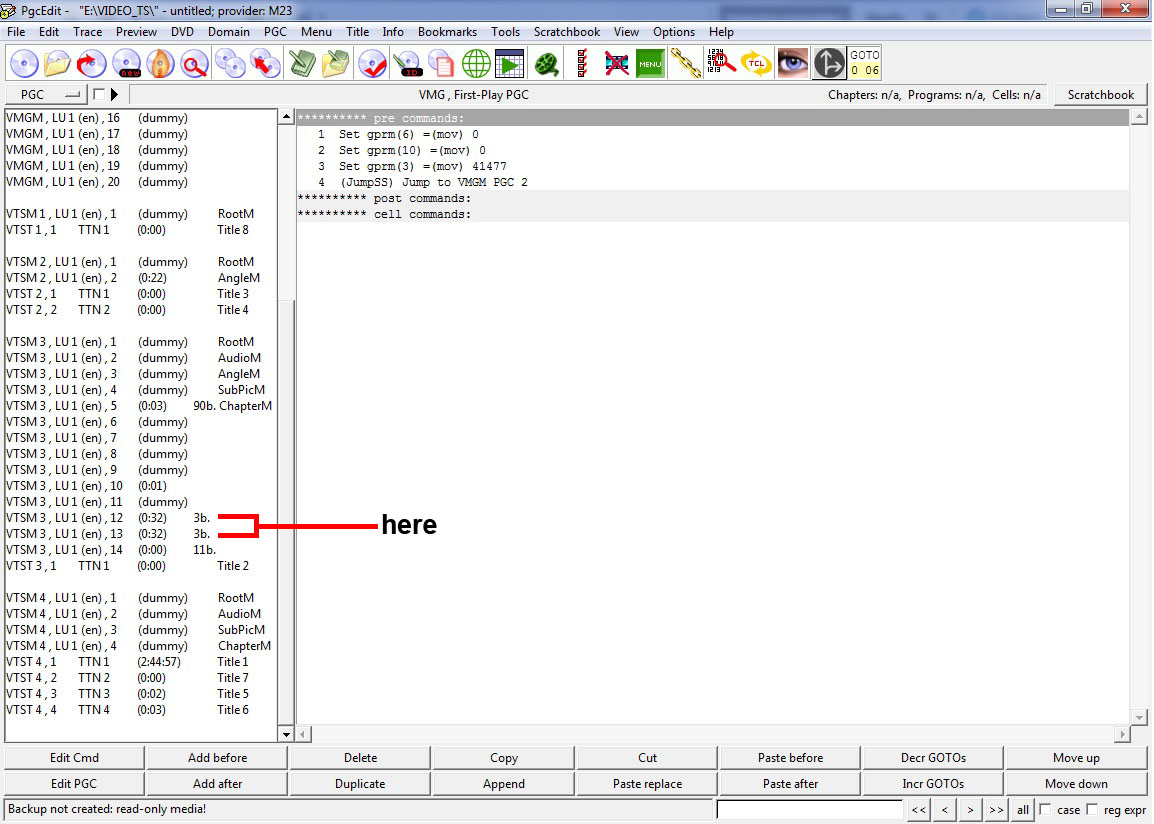
Task: Open the Tools menu
Action: [x=506, y=32]
